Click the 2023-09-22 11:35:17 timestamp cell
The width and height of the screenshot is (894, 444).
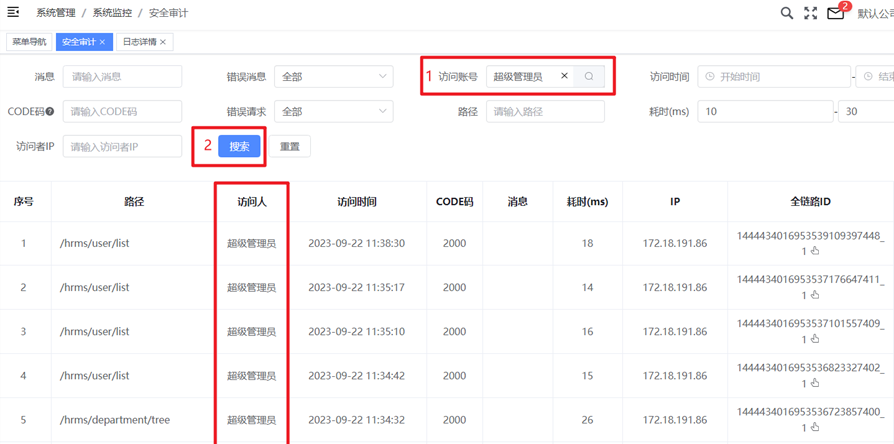point(357,287)
